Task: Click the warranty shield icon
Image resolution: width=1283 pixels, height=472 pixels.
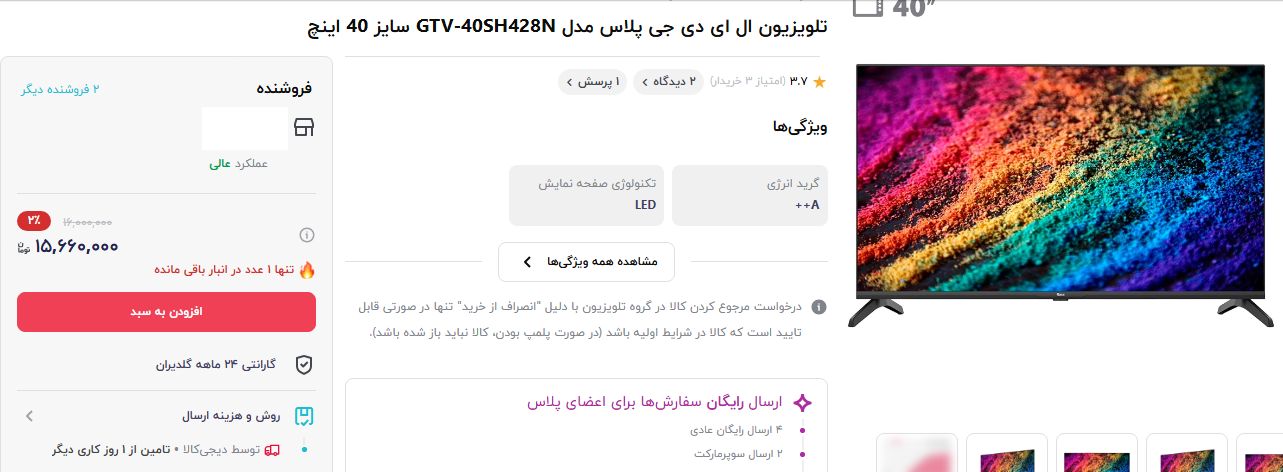Action: coord(304,365)
